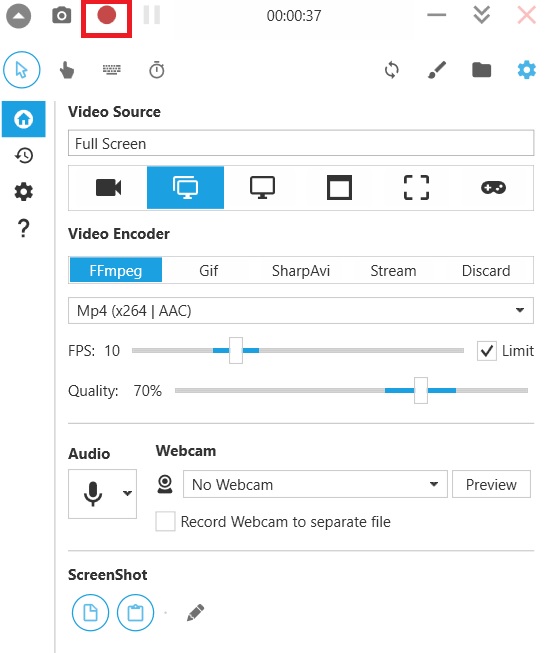Choose the FFmpeg encoder
Screen dimensions: 546x653
116,270
